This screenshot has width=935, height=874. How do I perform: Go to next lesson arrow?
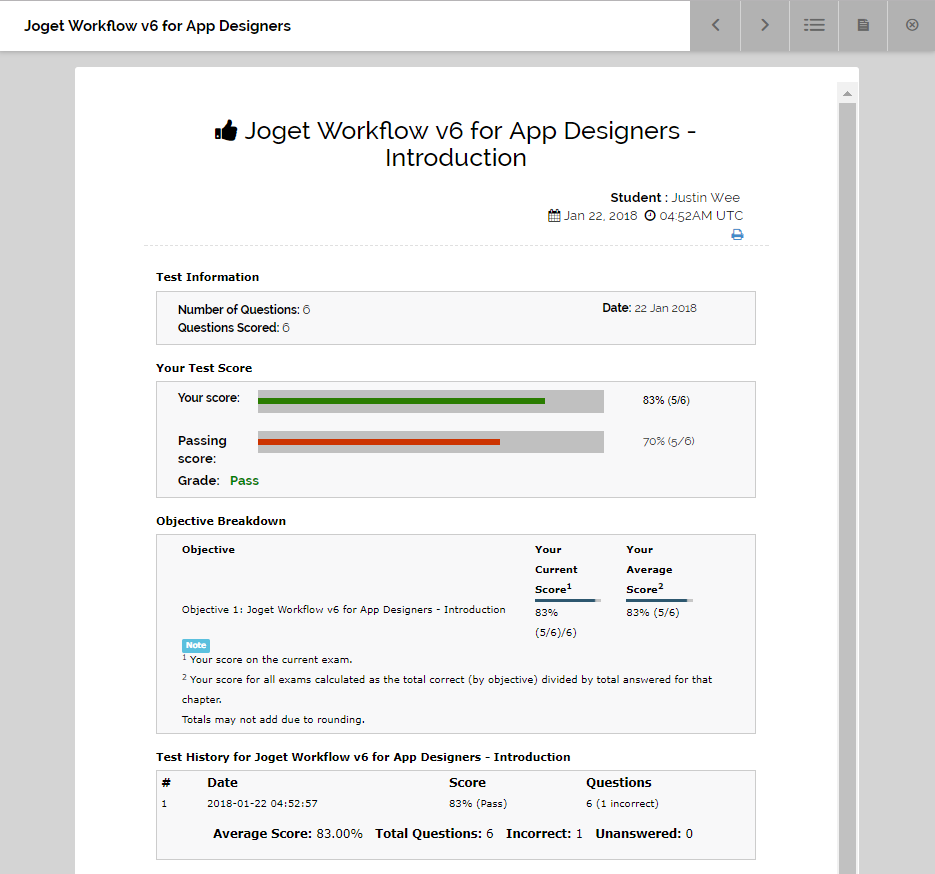pos(764,25)
